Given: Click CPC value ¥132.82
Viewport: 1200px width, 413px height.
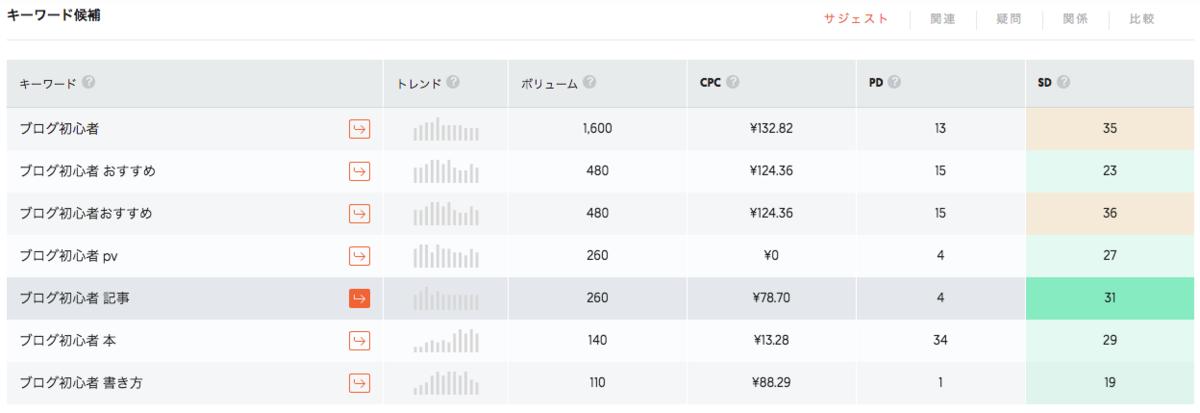Looking at the screenshot, I should [771, 129].
